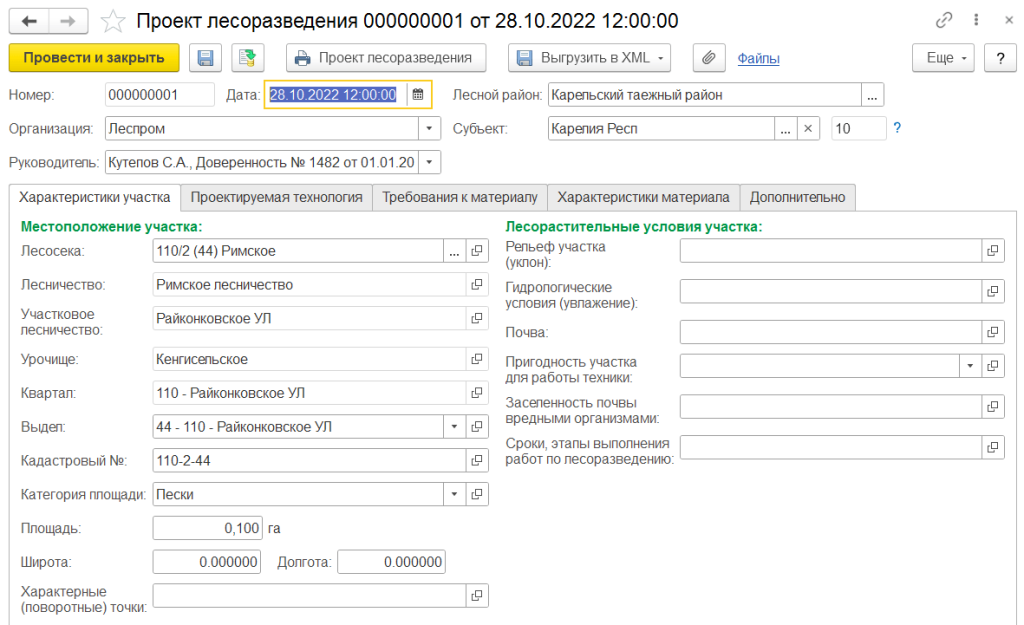Open Лесосека linked record
This screenshot has height=625, width=1024.
pos(477,251)
